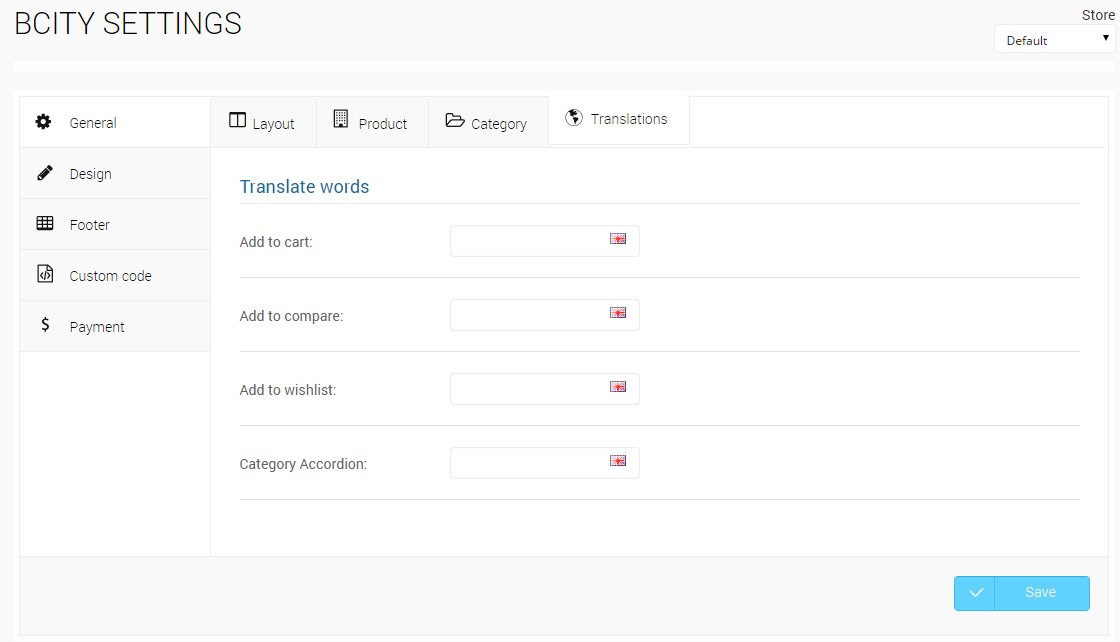Click the globe icon on Translations tab
This screenshot has height=642, width=1120.
click(574, 118)
